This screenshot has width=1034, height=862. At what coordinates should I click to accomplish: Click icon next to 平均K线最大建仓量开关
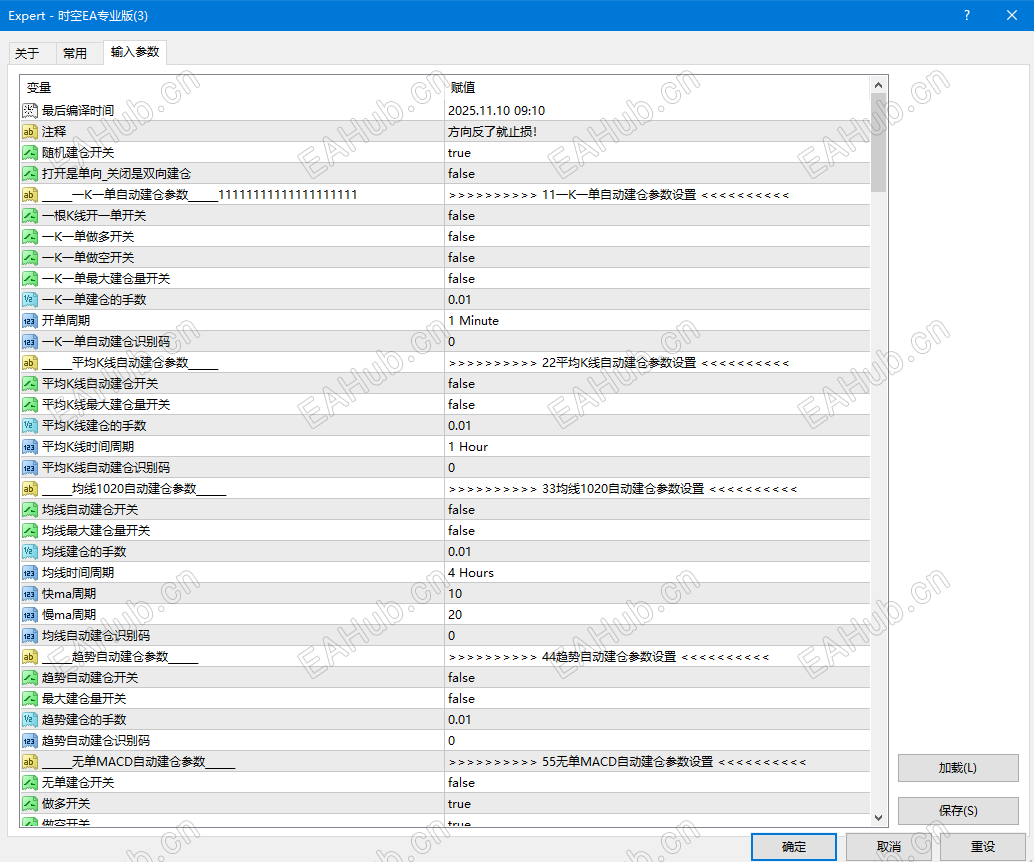tap(30, 405)
